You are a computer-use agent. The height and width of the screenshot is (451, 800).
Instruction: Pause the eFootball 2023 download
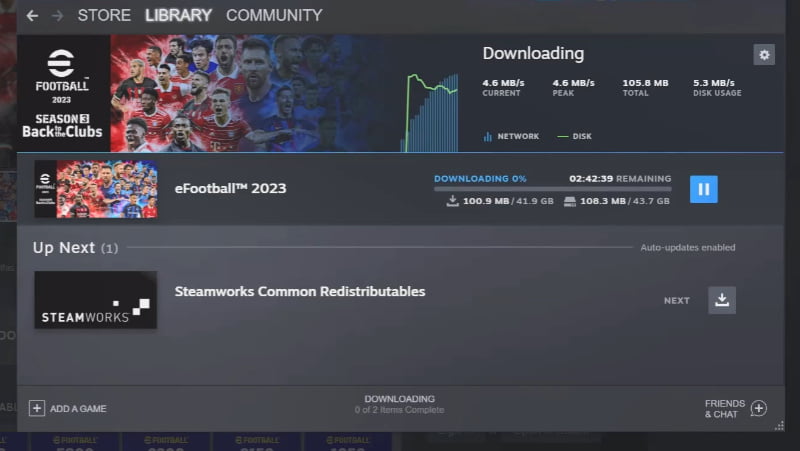704,189
